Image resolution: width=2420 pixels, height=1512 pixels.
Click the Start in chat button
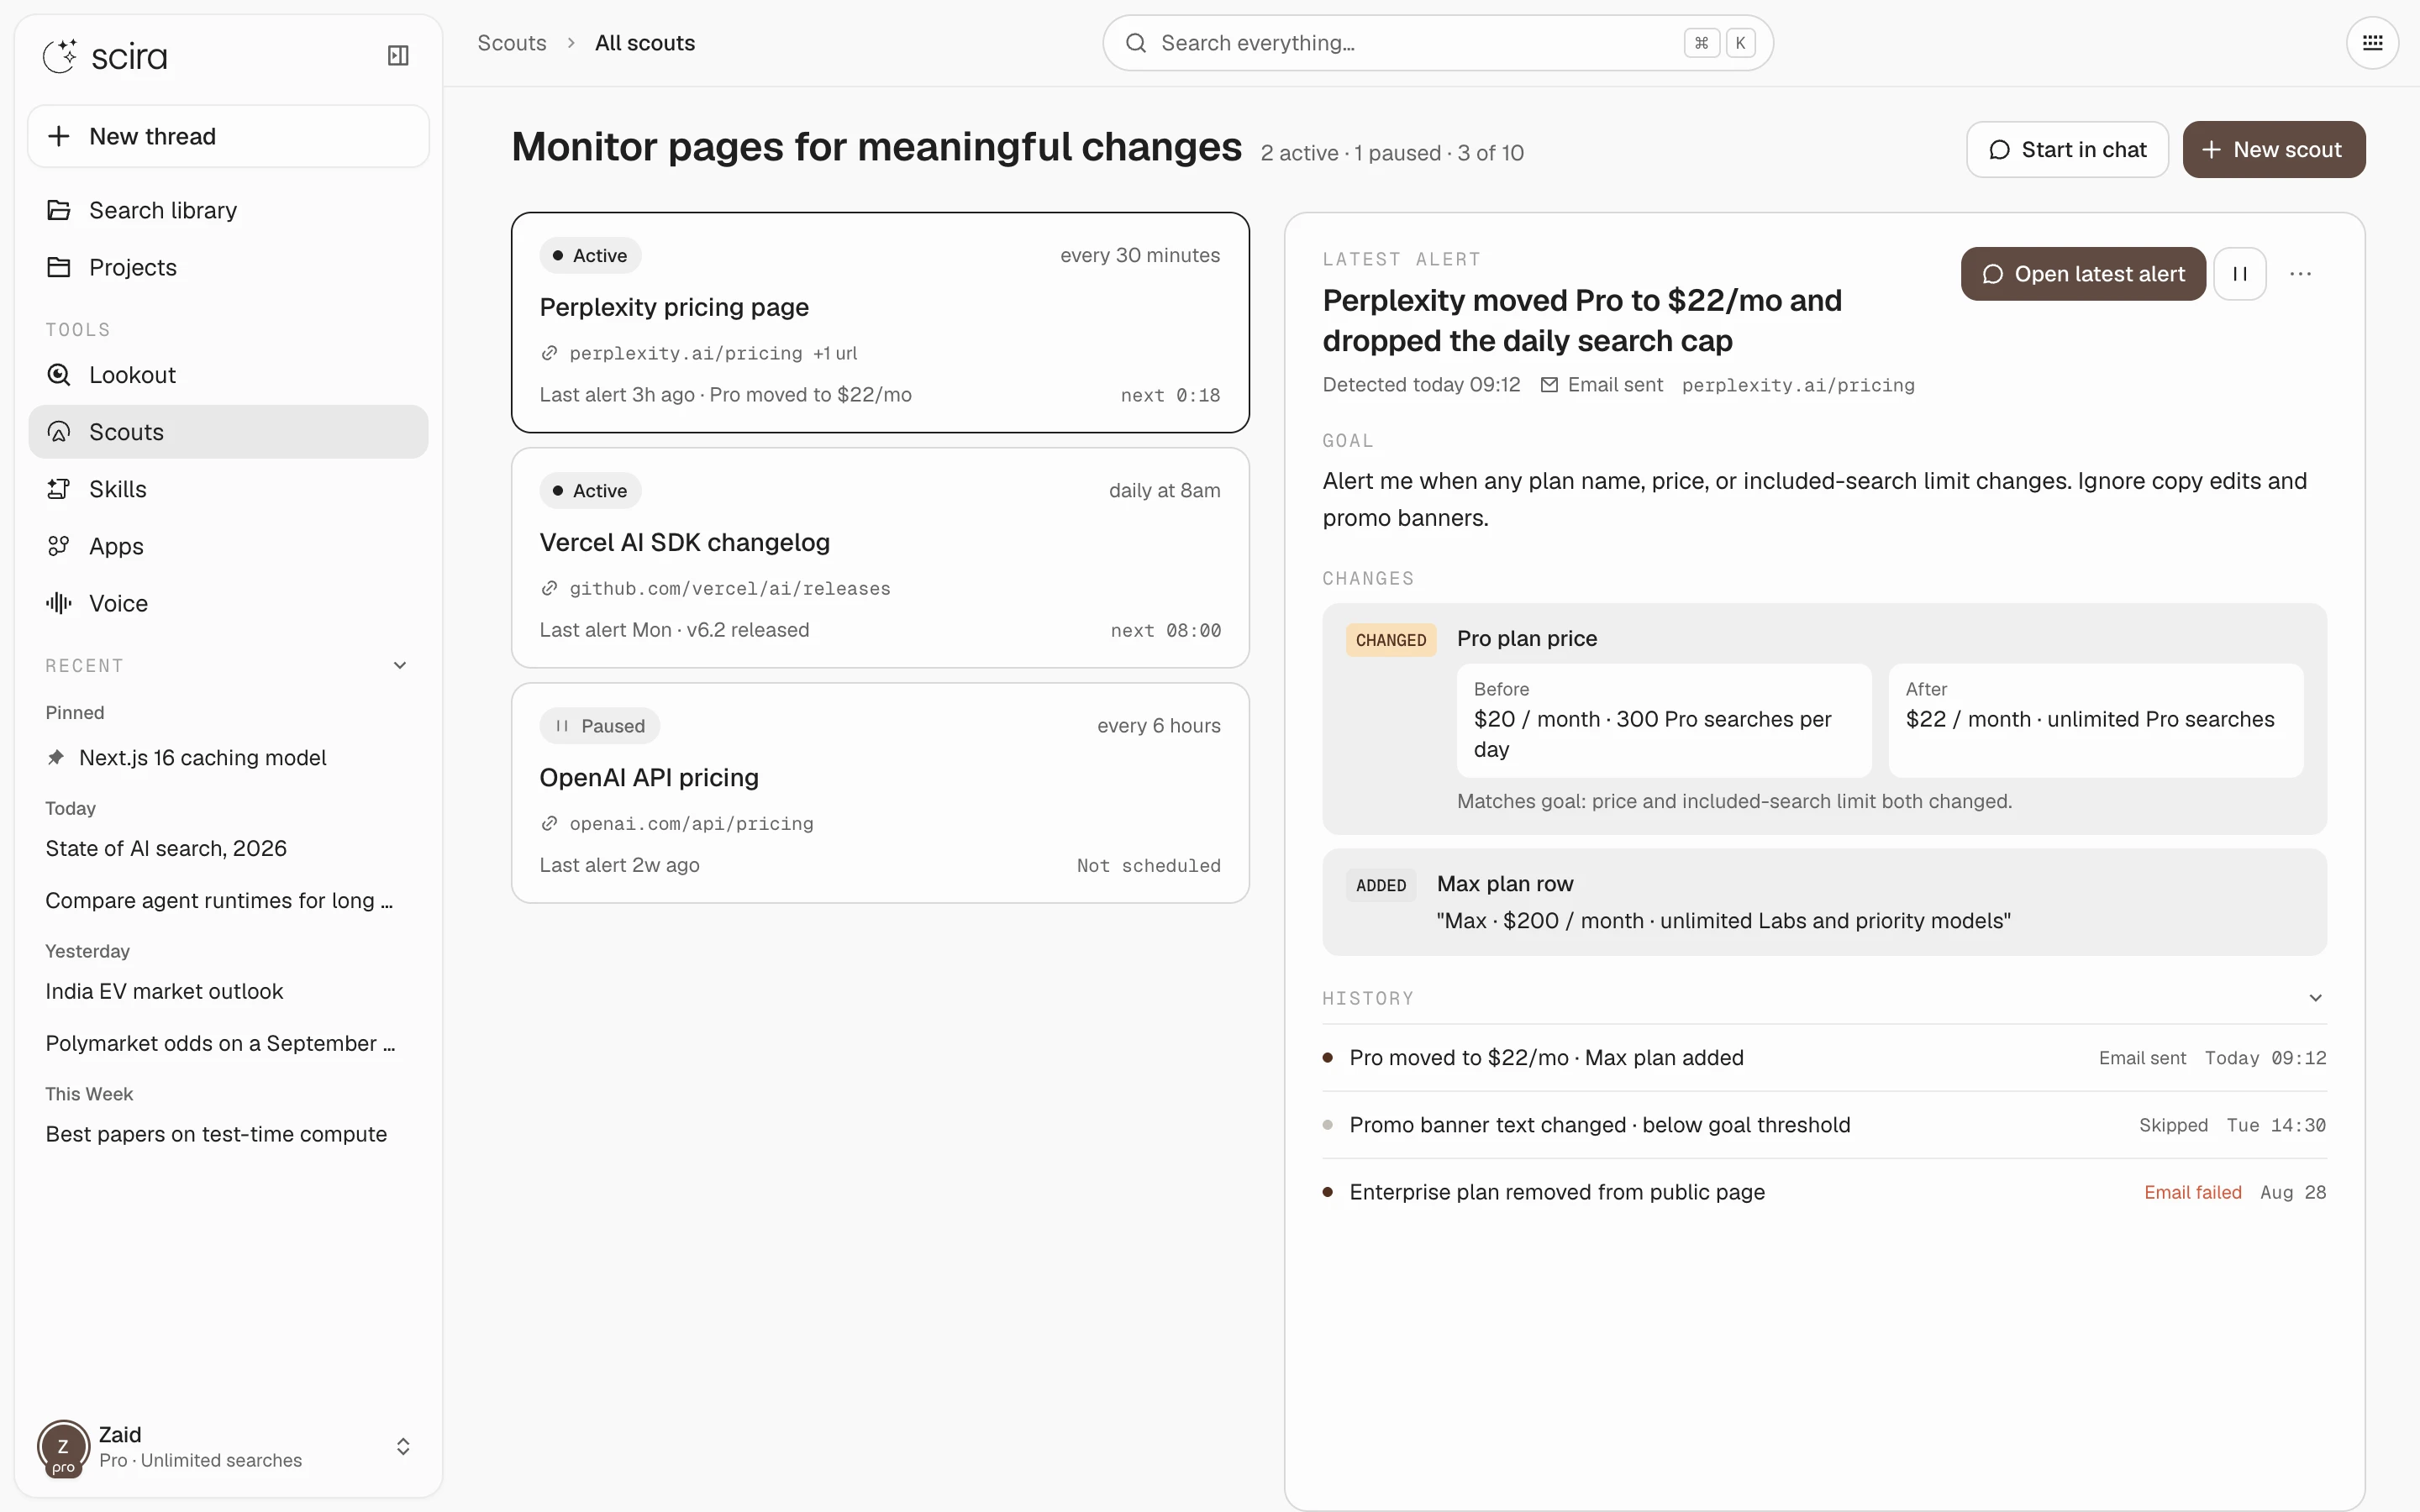click(x=2067, y=150)
